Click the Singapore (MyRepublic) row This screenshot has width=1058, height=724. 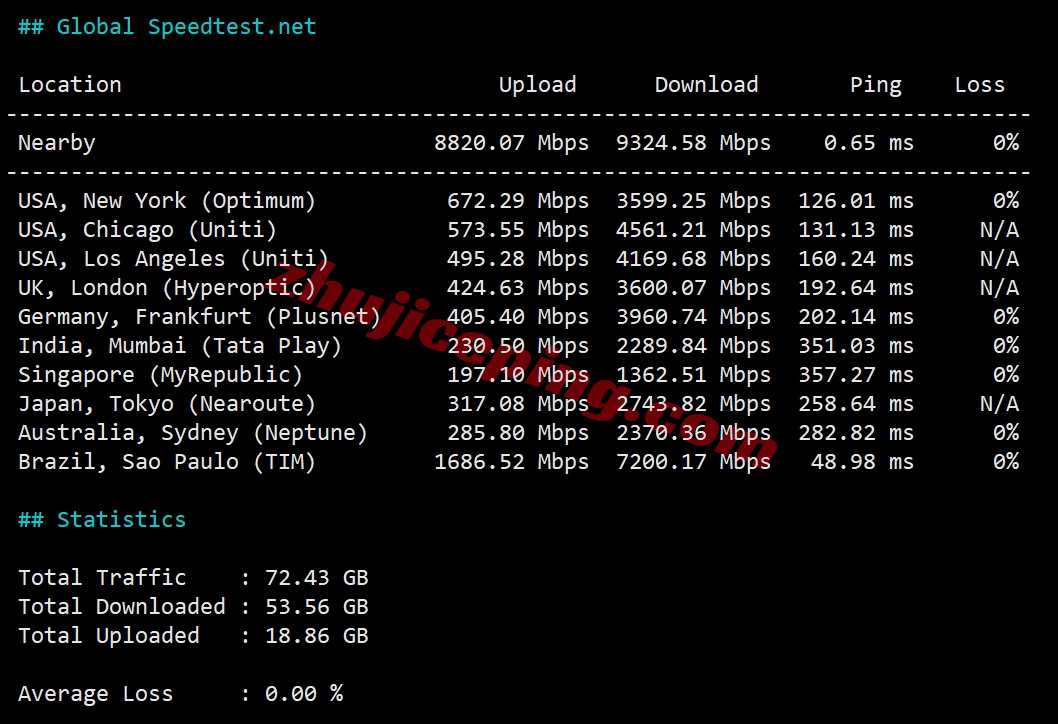point(160,375)
